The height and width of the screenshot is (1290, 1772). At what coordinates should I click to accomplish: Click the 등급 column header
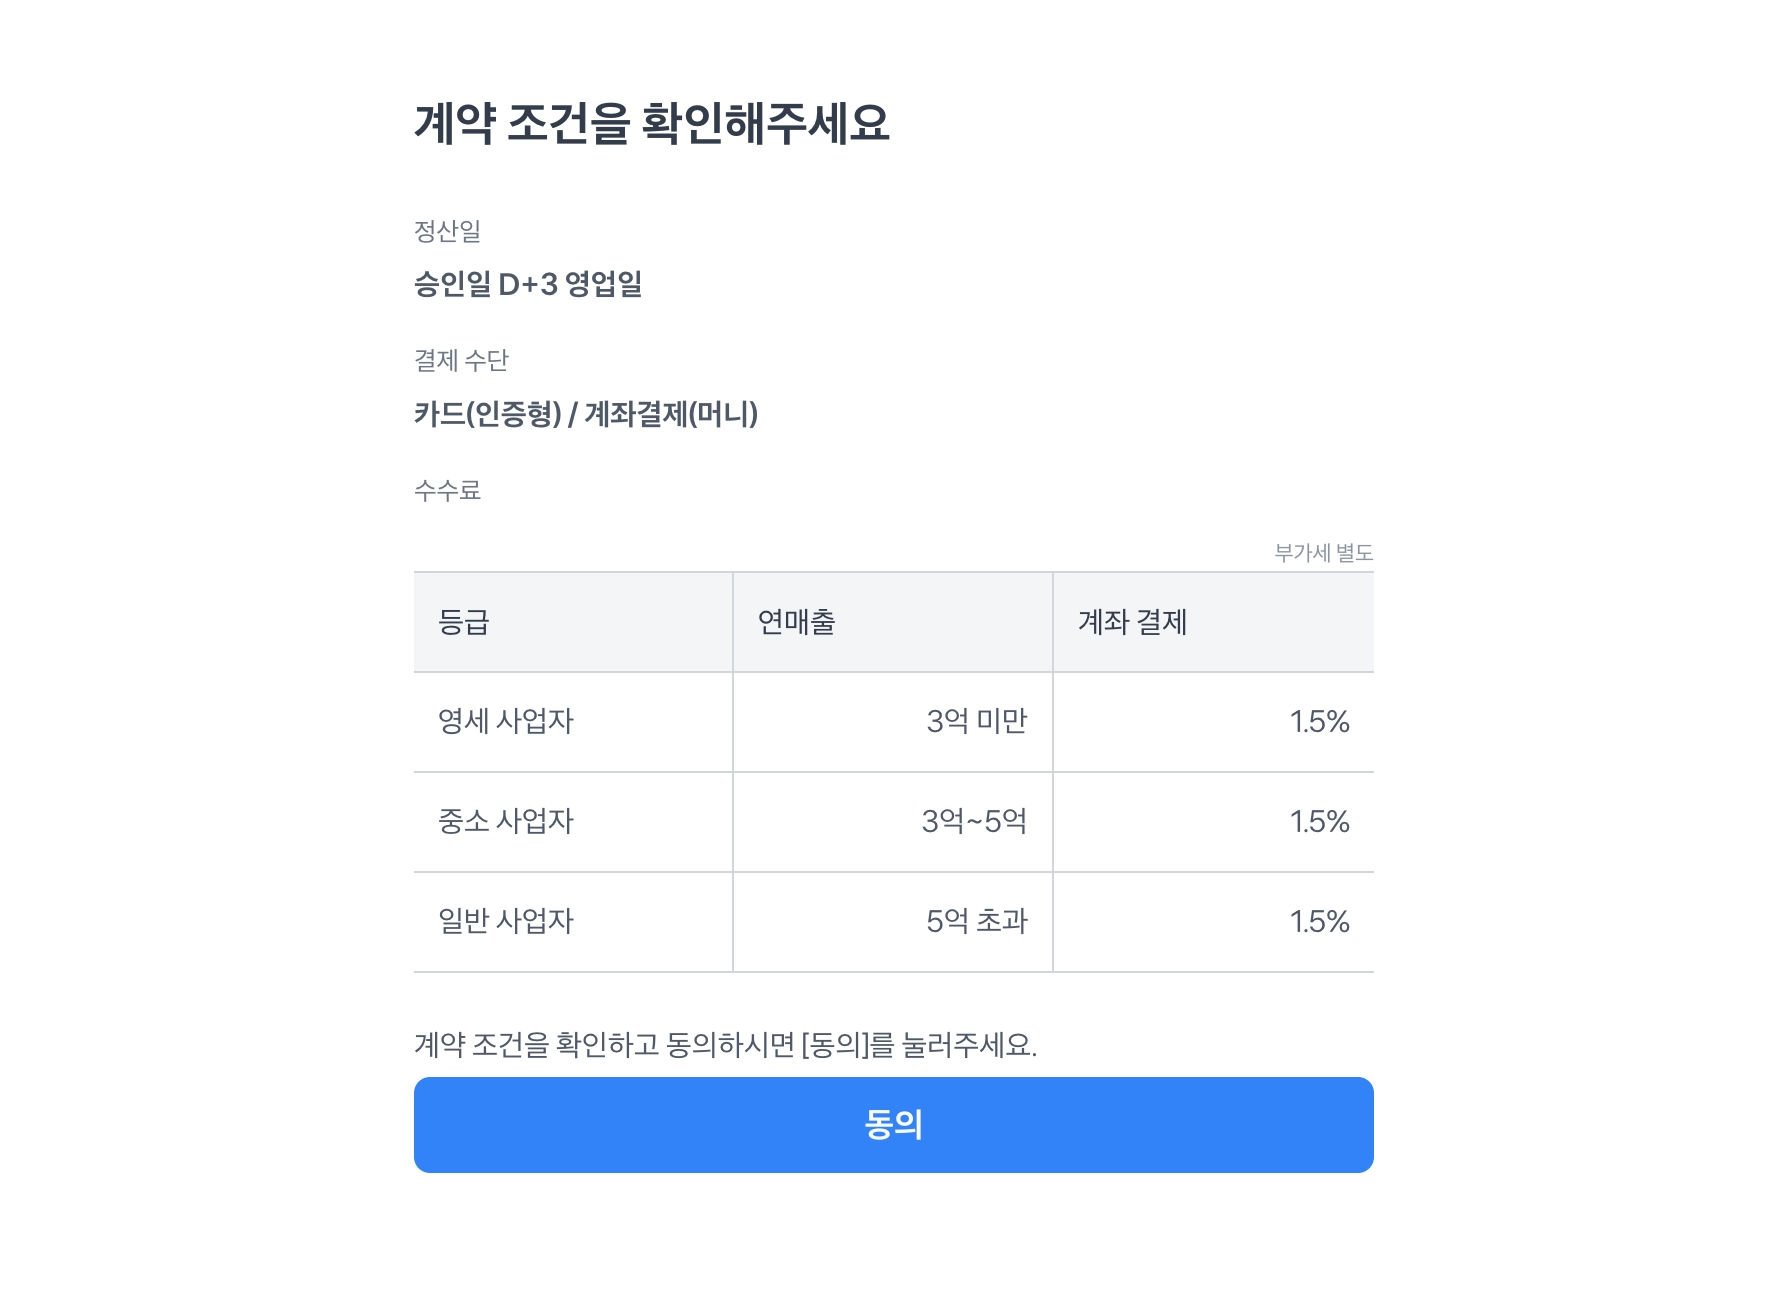(x=464, y=622)
